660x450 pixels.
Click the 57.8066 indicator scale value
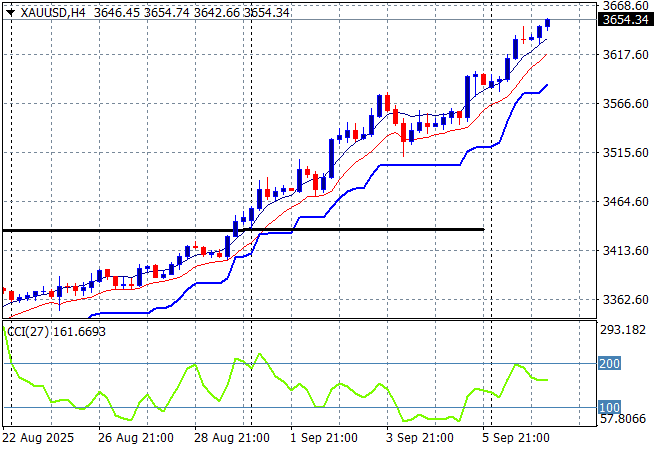point(623,419)
